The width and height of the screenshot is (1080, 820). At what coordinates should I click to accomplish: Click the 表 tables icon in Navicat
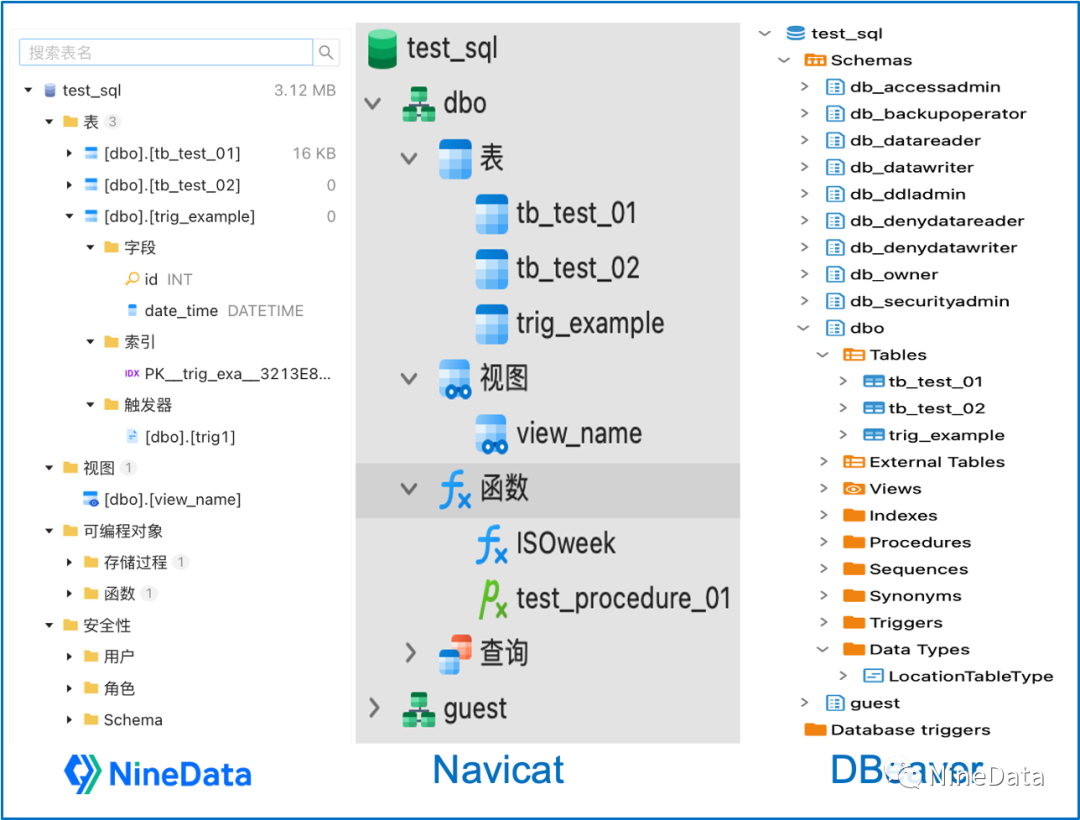pyautogui.click(x=455, y=159)
